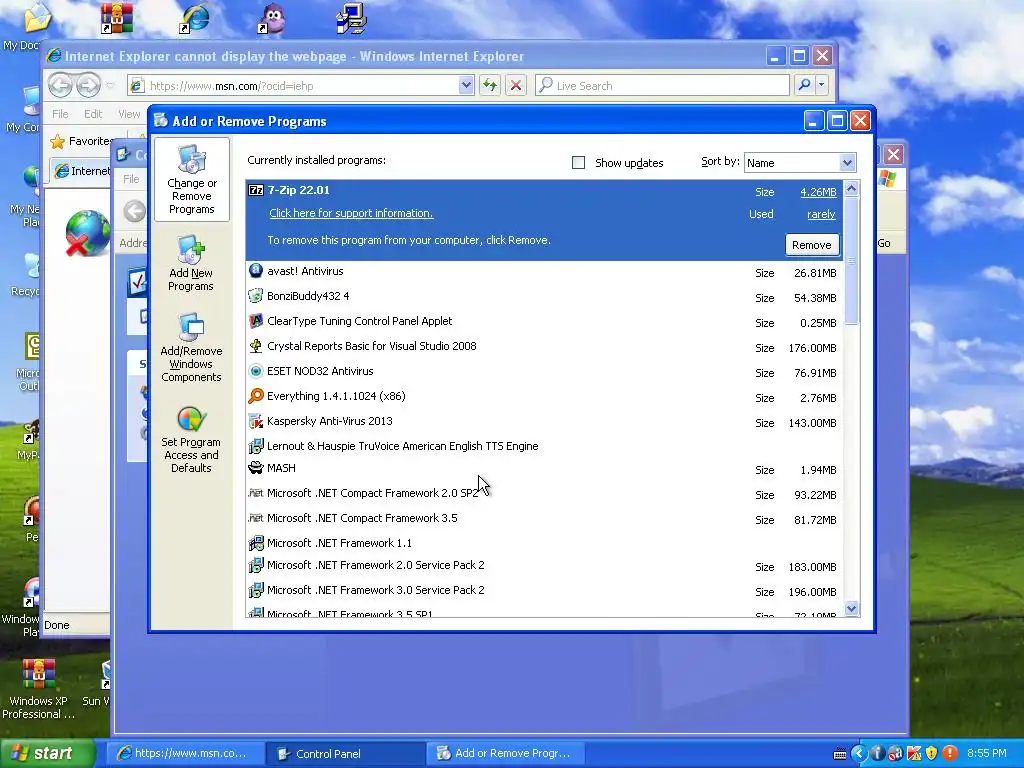Click the red security alert tray icon
The image size is (1024, 768).
click(950, 754)
